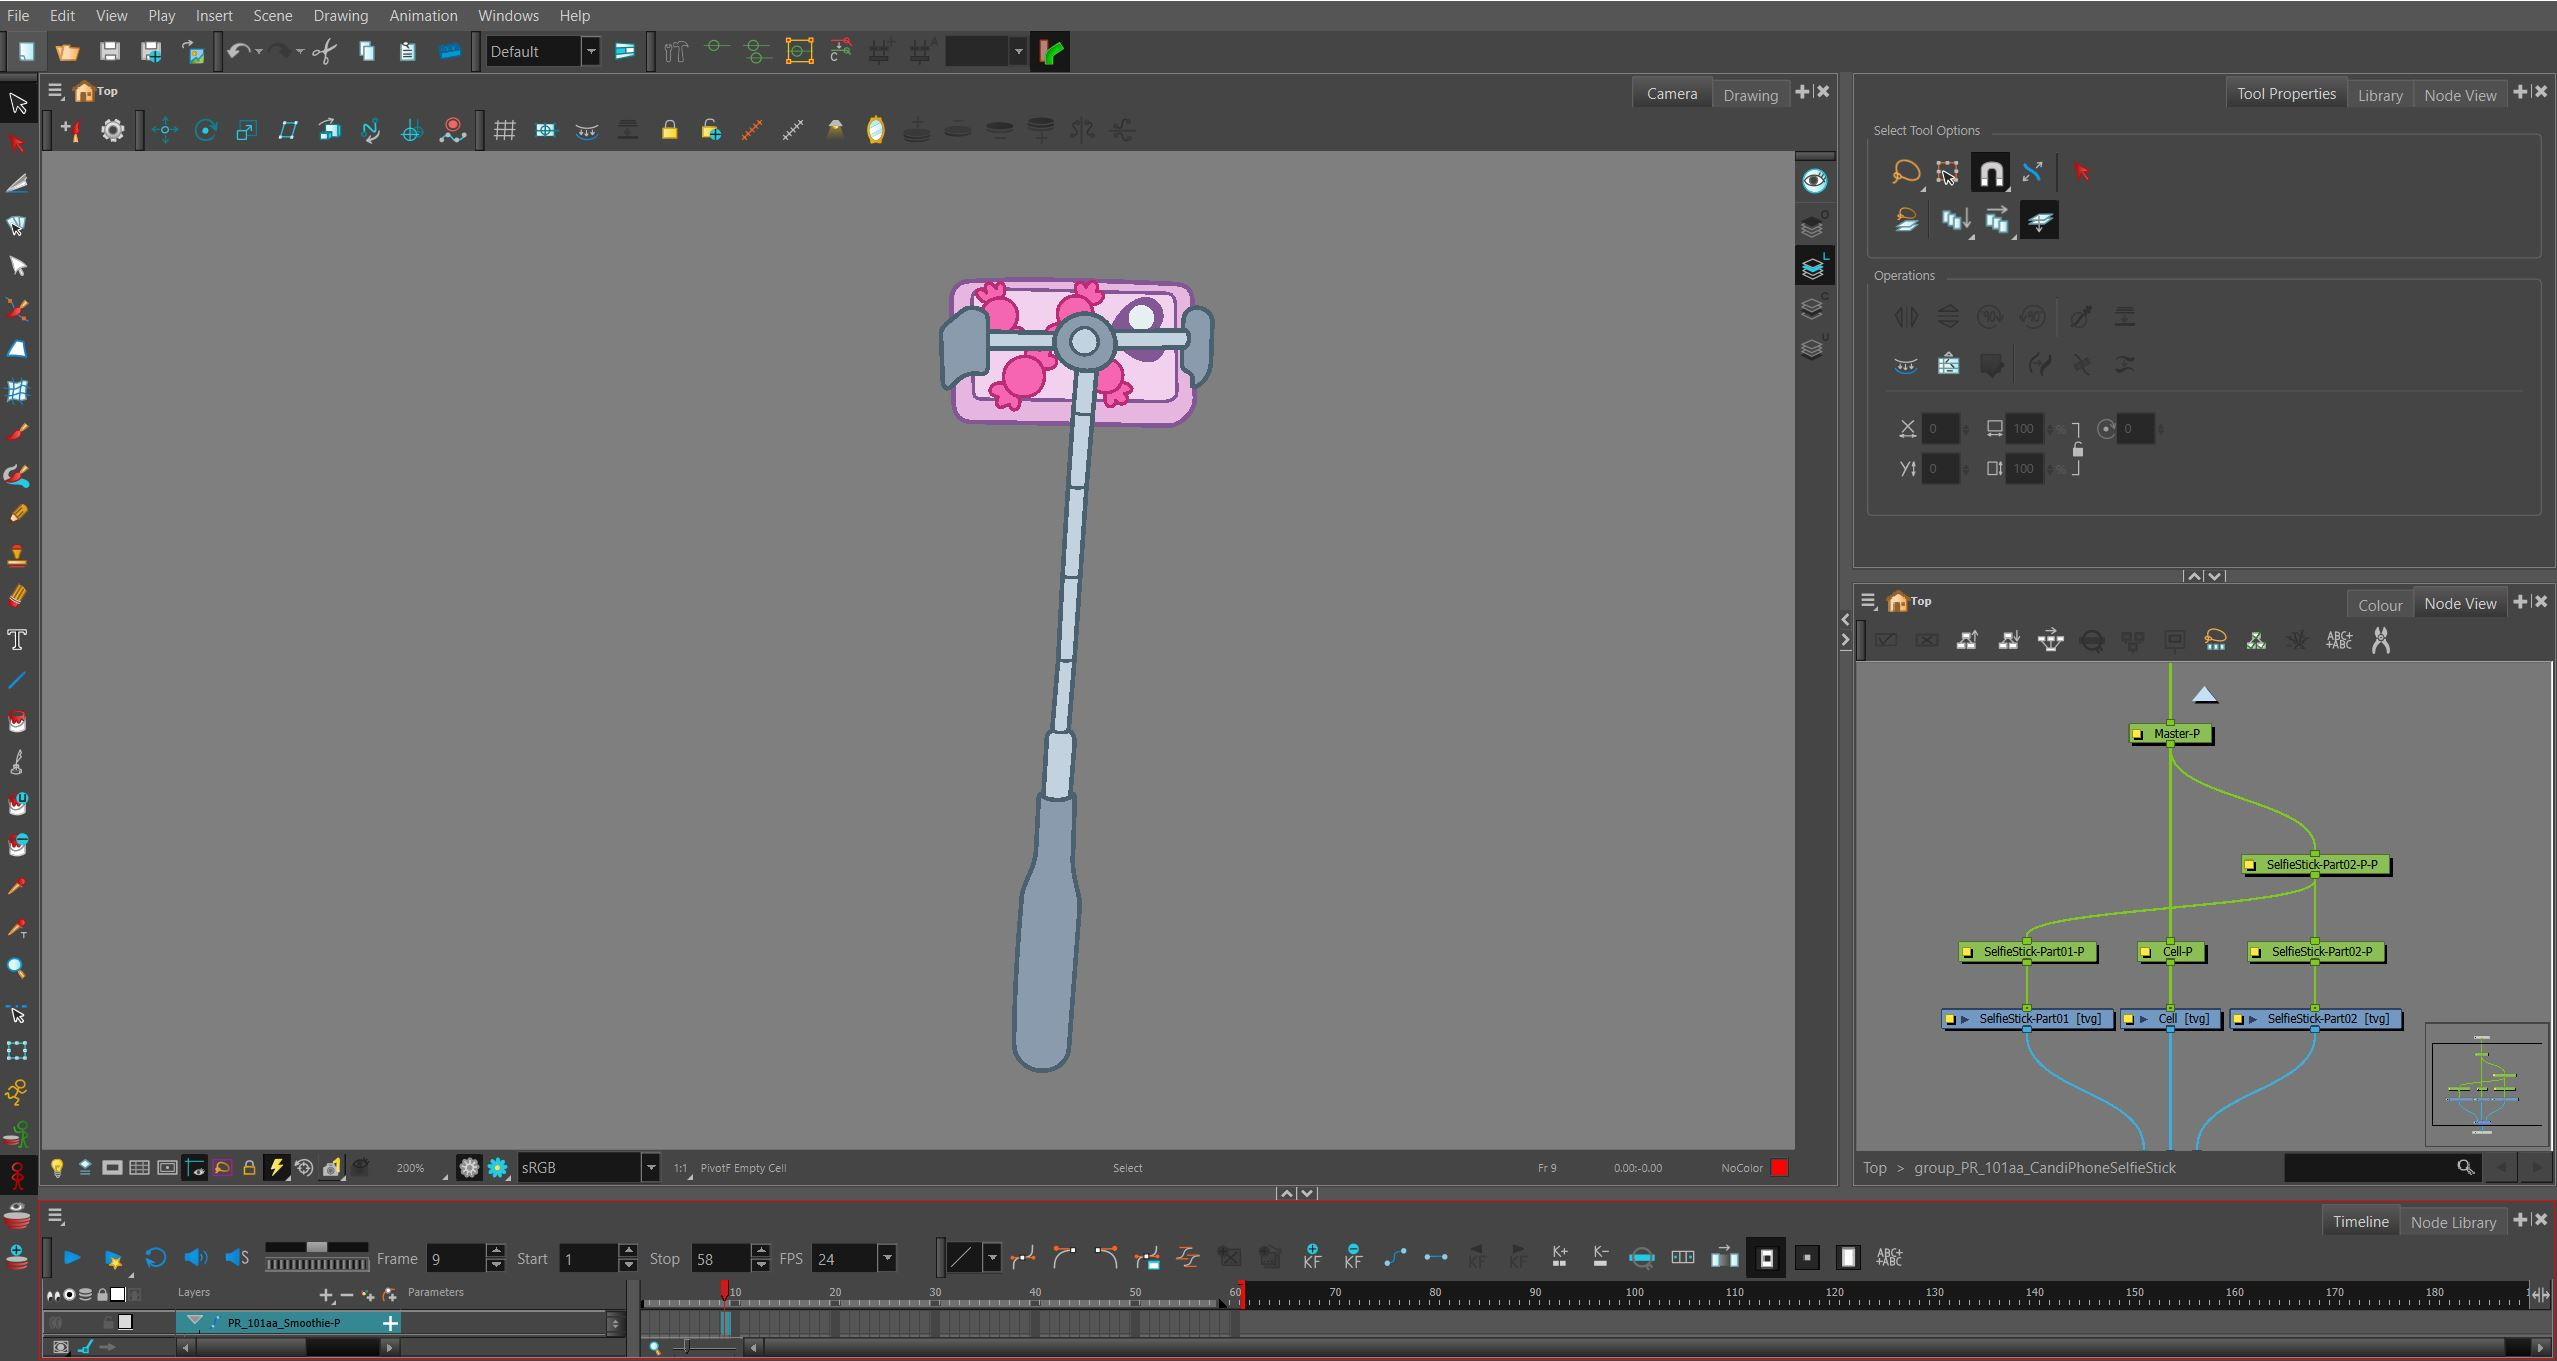Toggle the lock icon in Camera toolbar
This screenshot has width=2557, height=1361.
point(669,130)
